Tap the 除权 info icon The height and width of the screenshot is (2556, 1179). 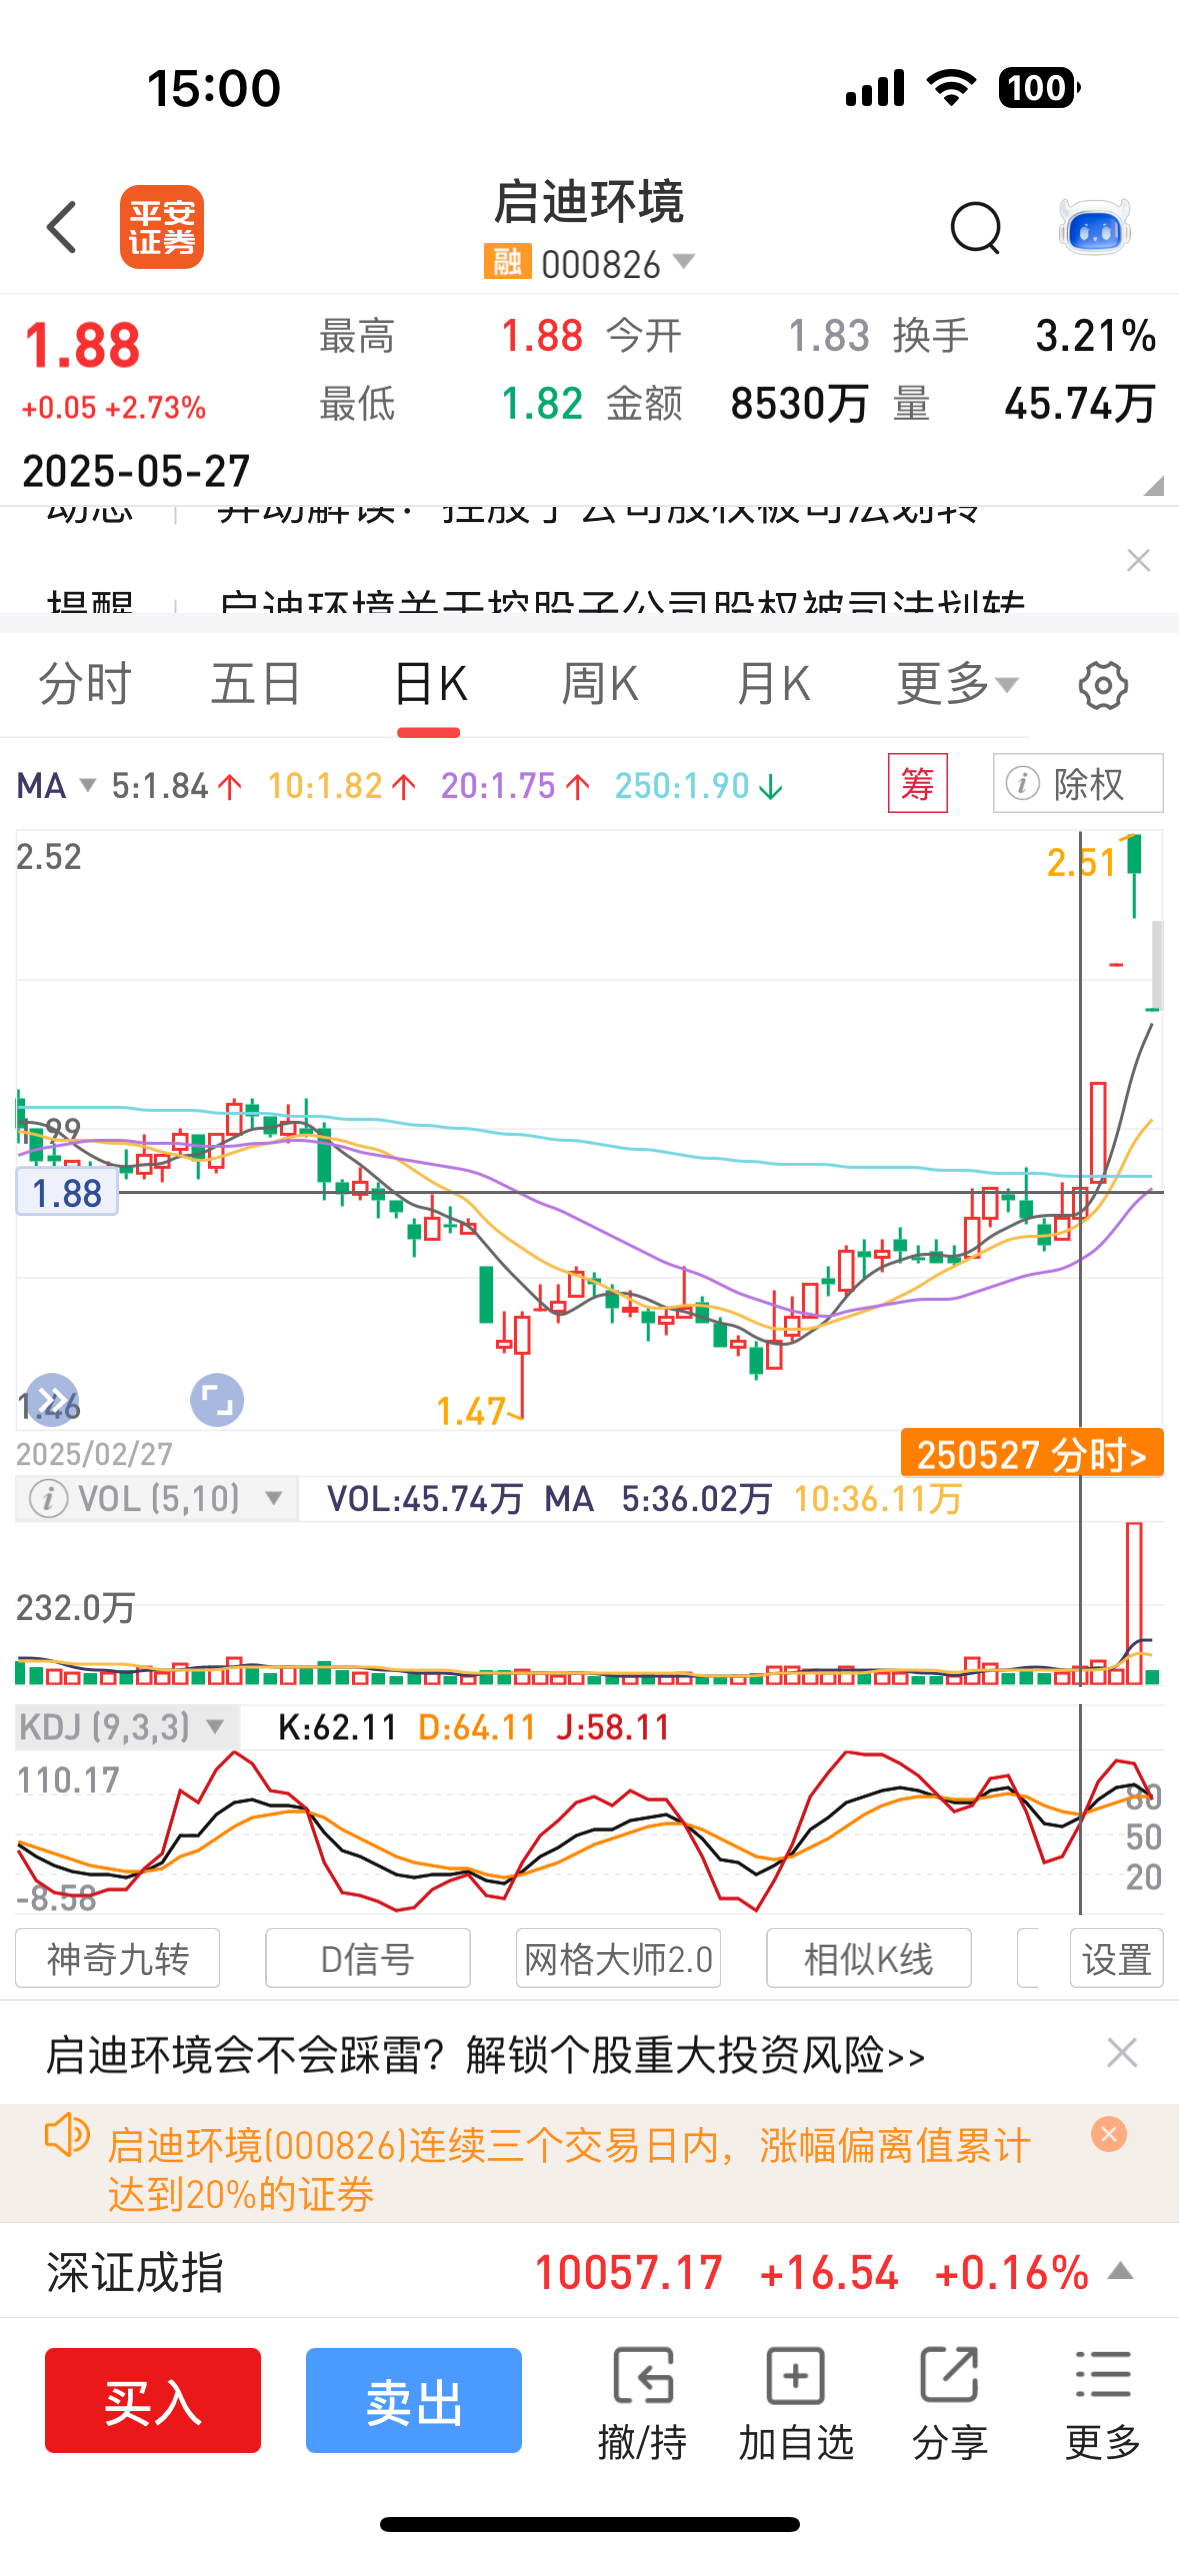point(1022,783)
